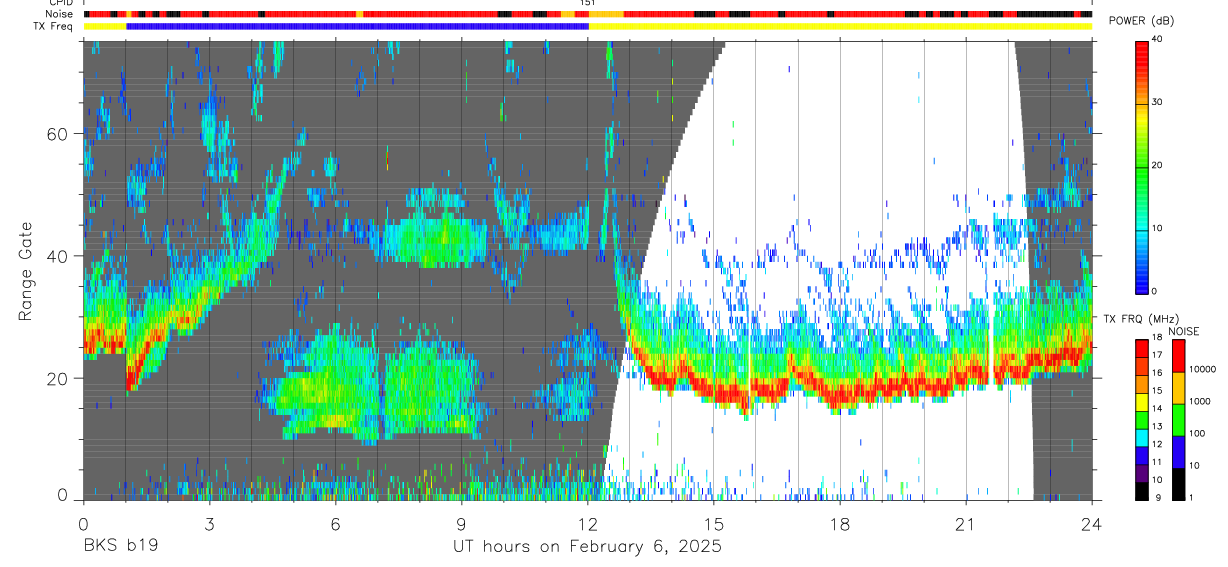Click the long yellow segment of TX Freq bar after 12 UT
1228x567 pixels.
[x=840, y=26]
